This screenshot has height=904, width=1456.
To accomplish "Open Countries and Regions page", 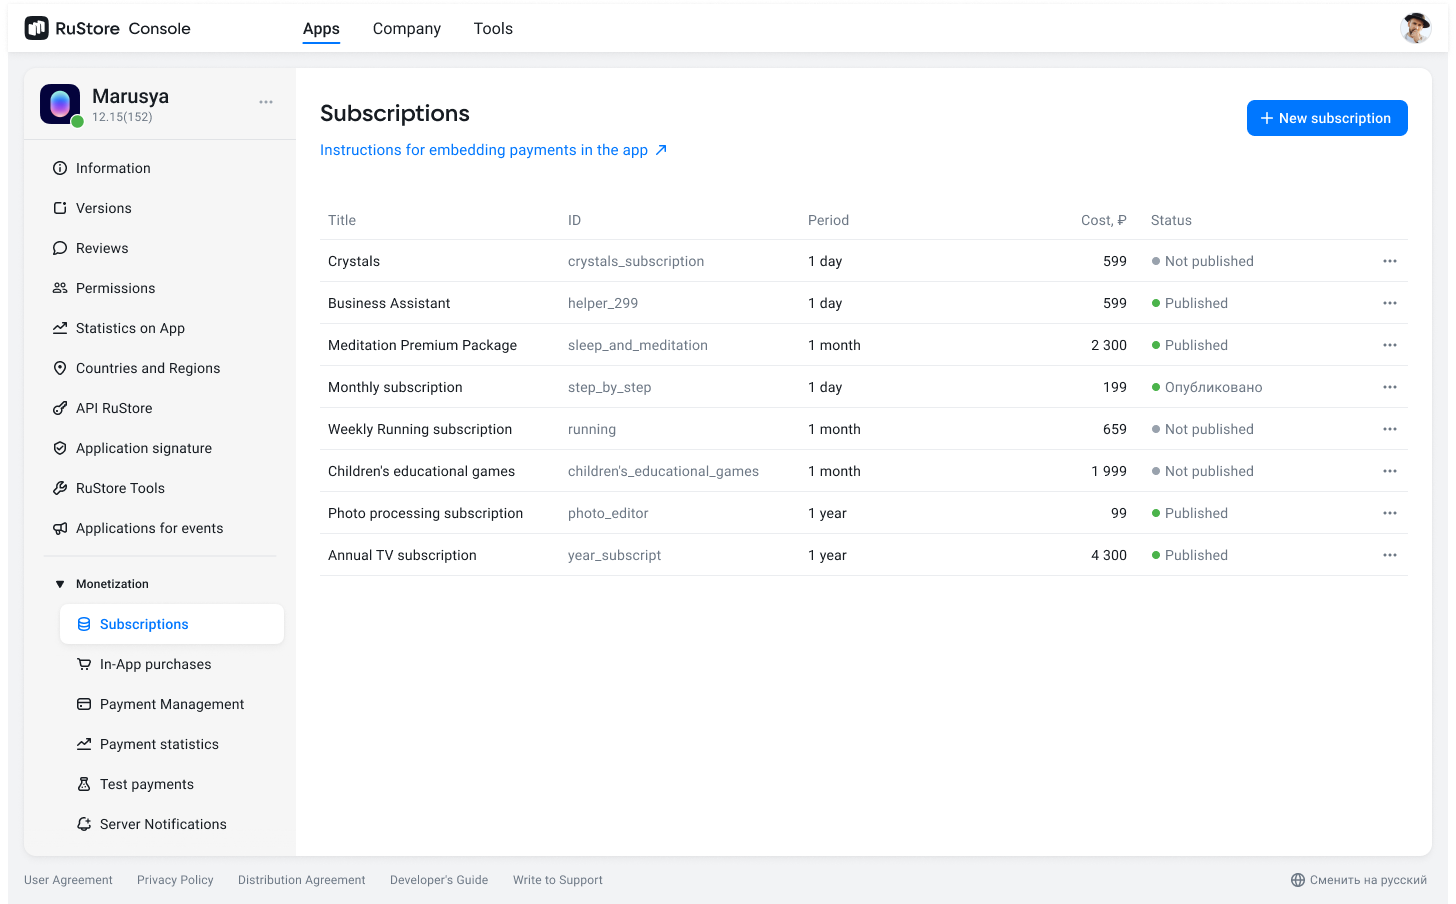I will coord(148,368).
